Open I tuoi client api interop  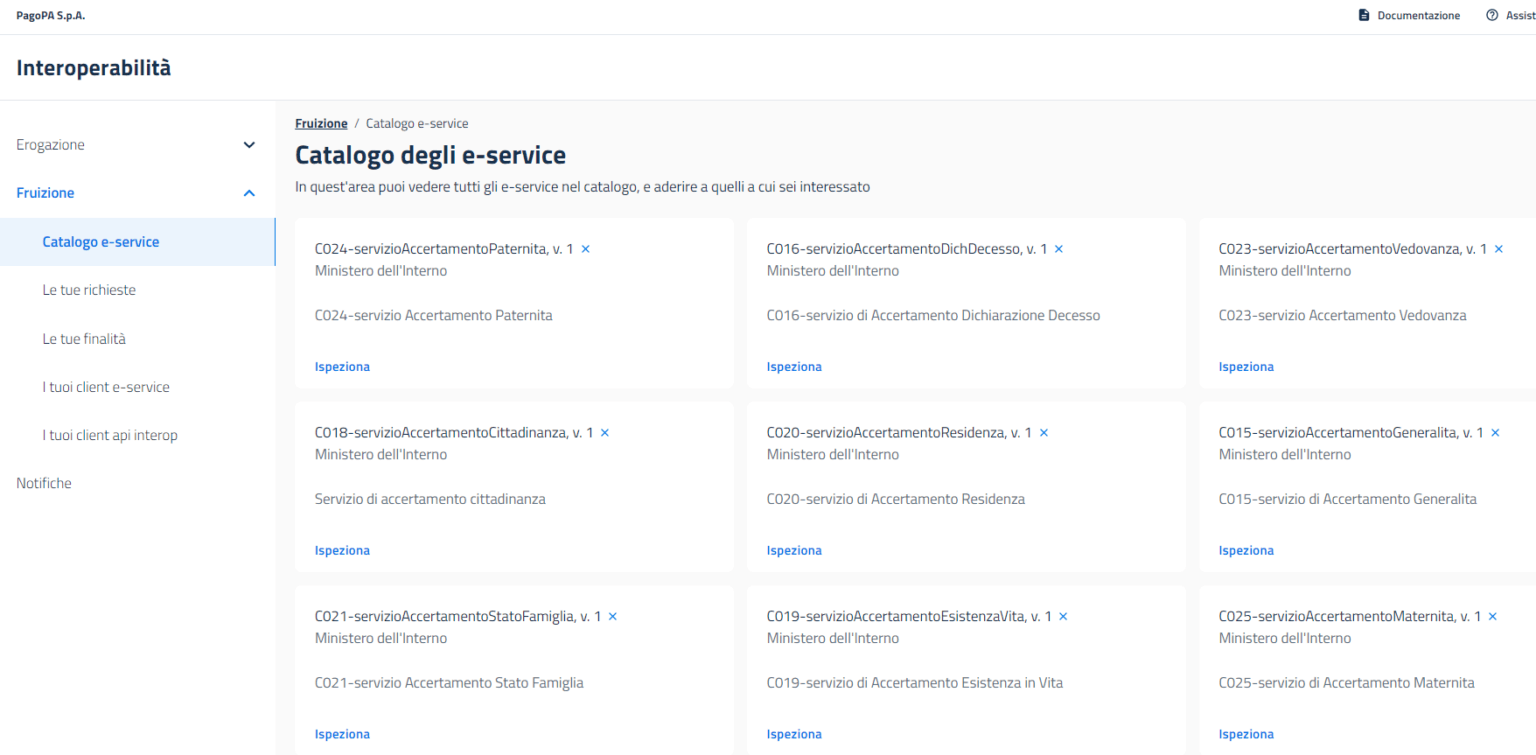[x=110, y=434]
